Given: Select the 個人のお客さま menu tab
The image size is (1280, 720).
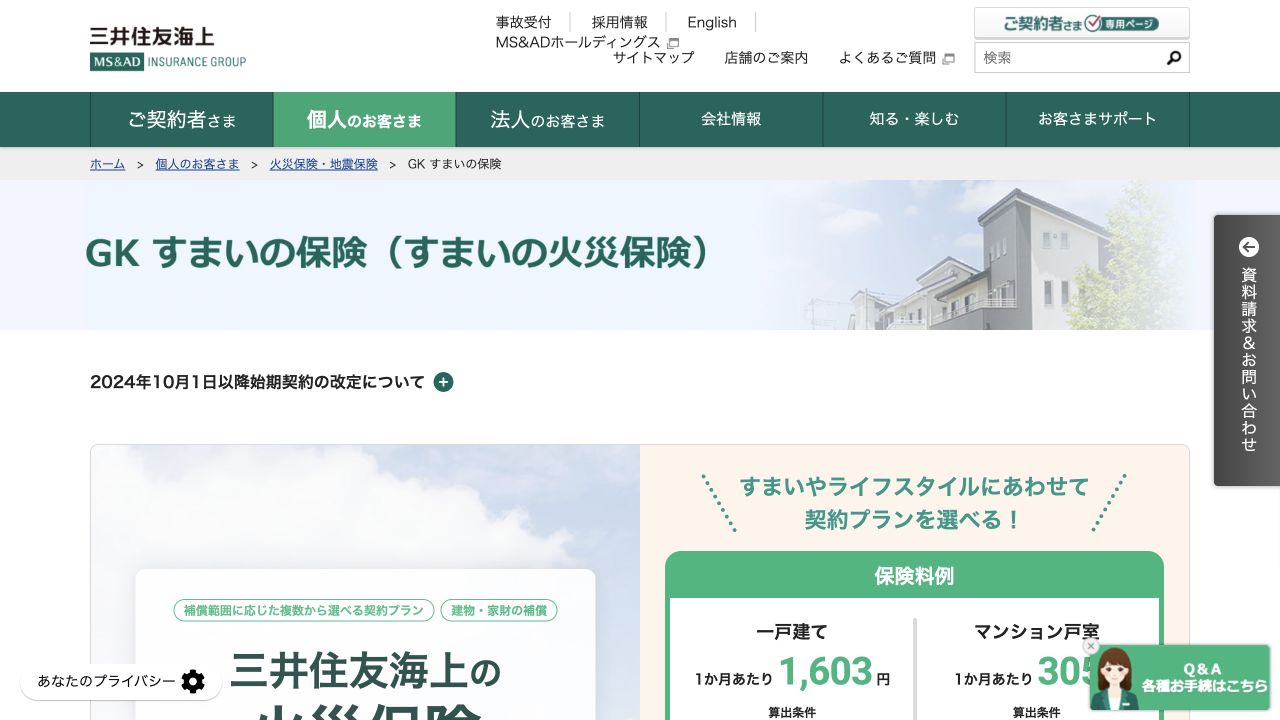Looking at the screenshot, I should coord(365,120).
